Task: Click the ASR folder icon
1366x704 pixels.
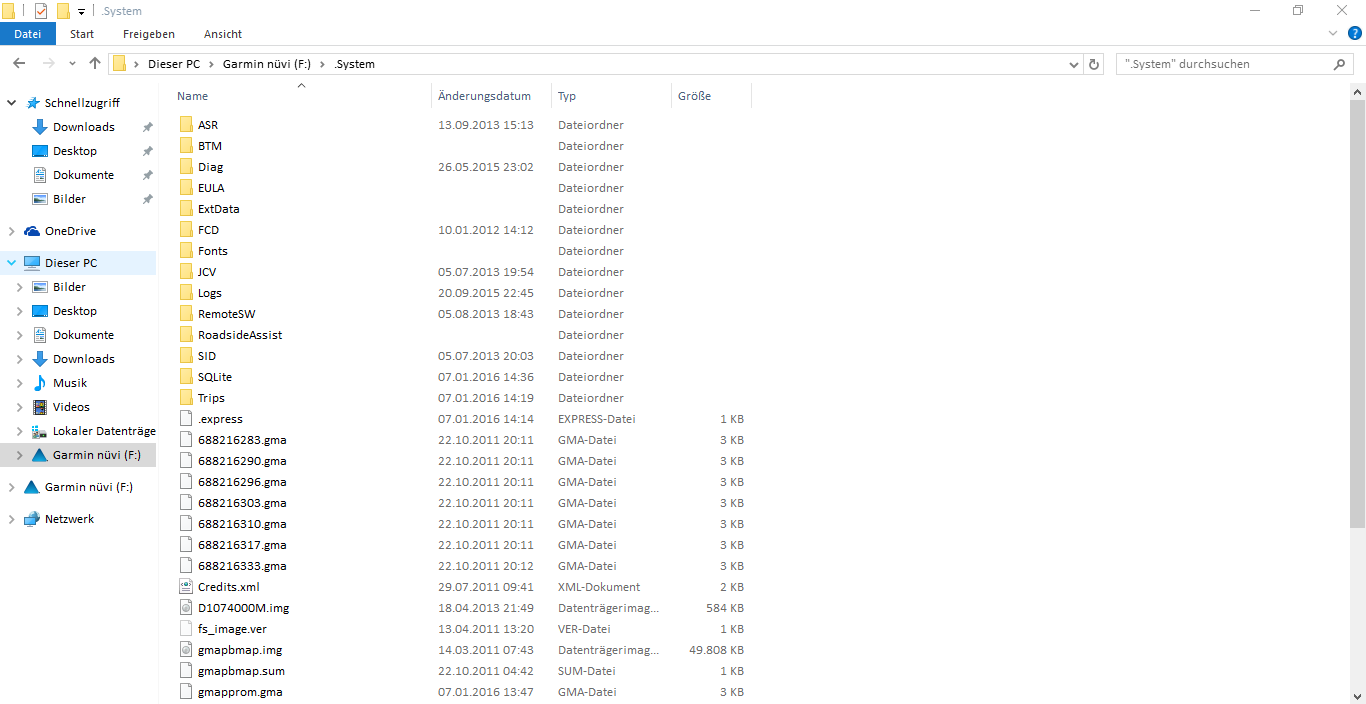Action: tap(186, 125)
